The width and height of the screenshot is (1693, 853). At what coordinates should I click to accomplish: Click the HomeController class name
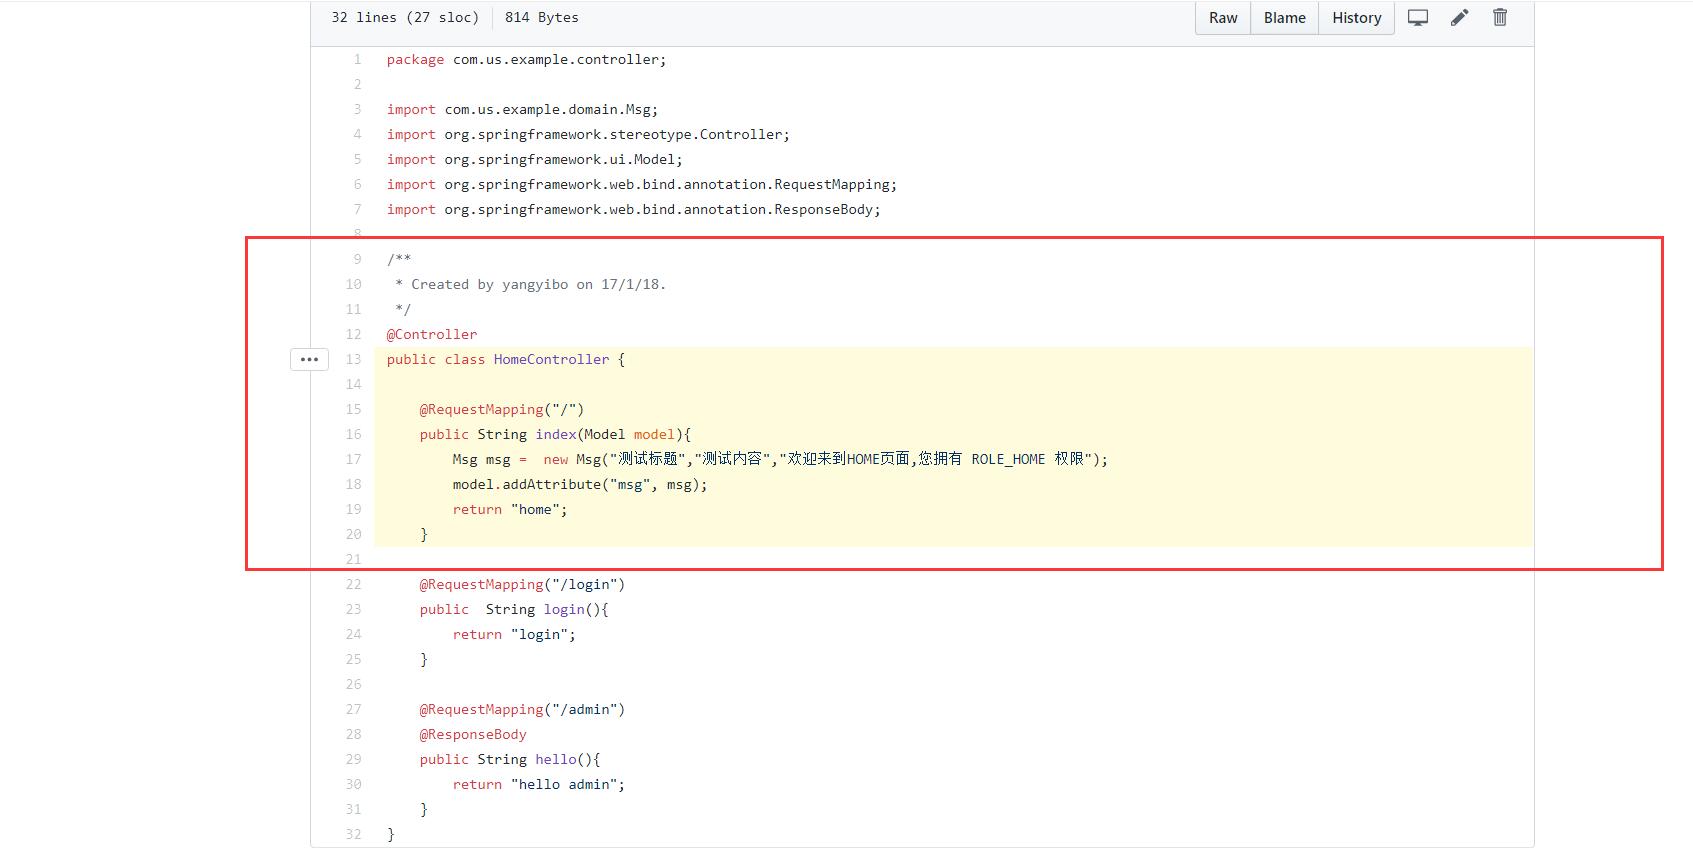click(x=551, y=359)
